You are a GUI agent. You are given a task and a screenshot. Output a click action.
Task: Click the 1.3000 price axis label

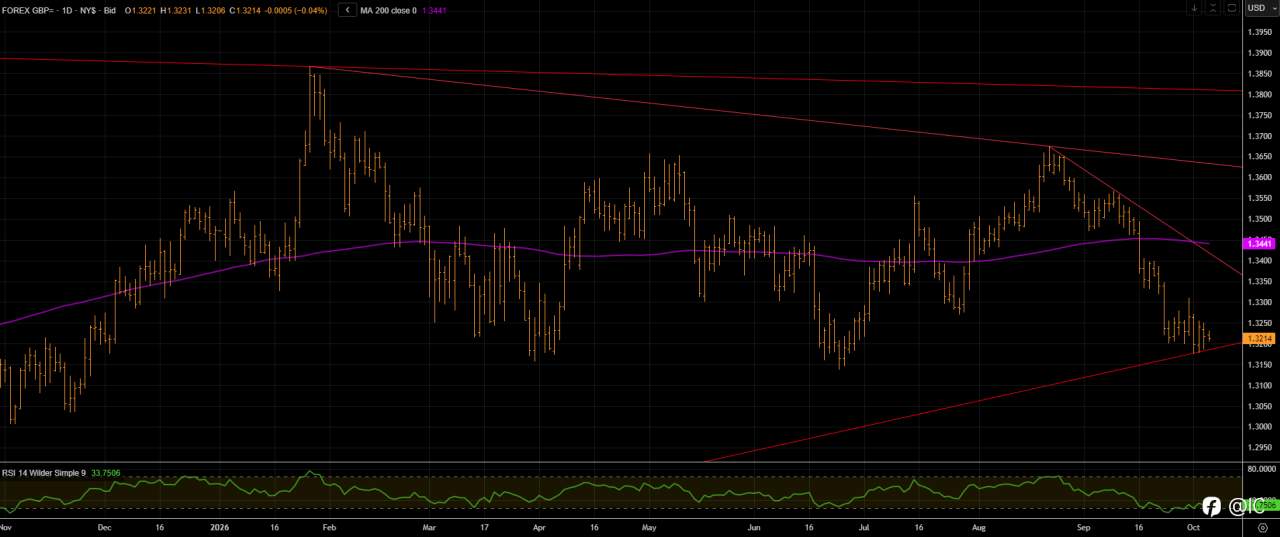tap(1259, 426)
